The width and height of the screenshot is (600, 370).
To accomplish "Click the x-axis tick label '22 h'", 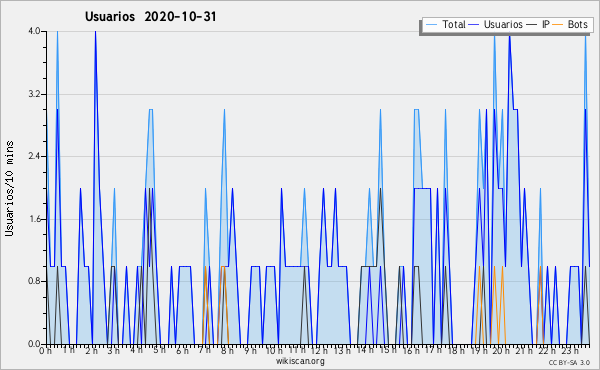I will 547,350.
